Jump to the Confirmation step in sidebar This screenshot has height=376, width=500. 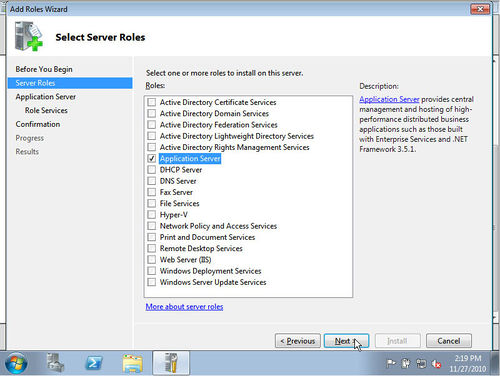point(38,124)
